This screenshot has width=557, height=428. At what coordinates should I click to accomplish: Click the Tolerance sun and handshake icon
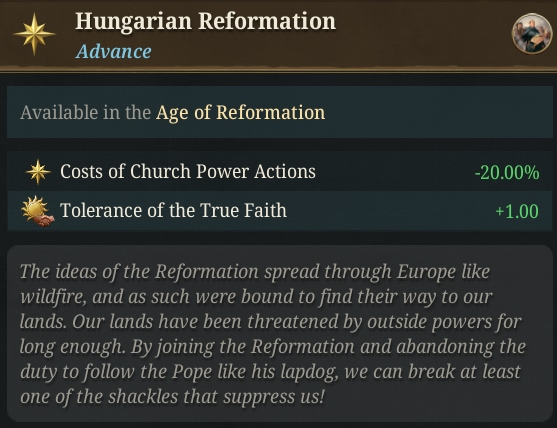(x=38, y=211)
